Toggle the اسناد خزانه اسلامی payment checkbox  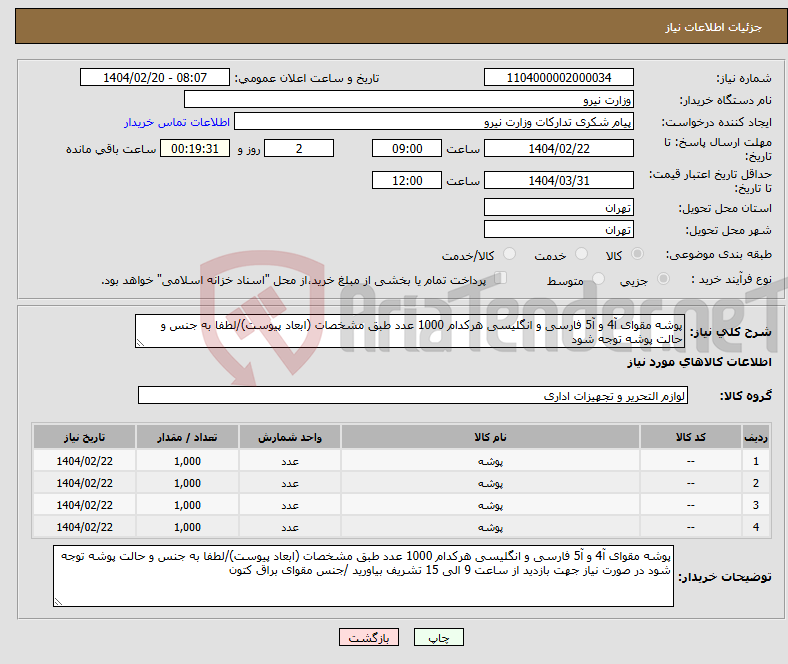[501, 277]
